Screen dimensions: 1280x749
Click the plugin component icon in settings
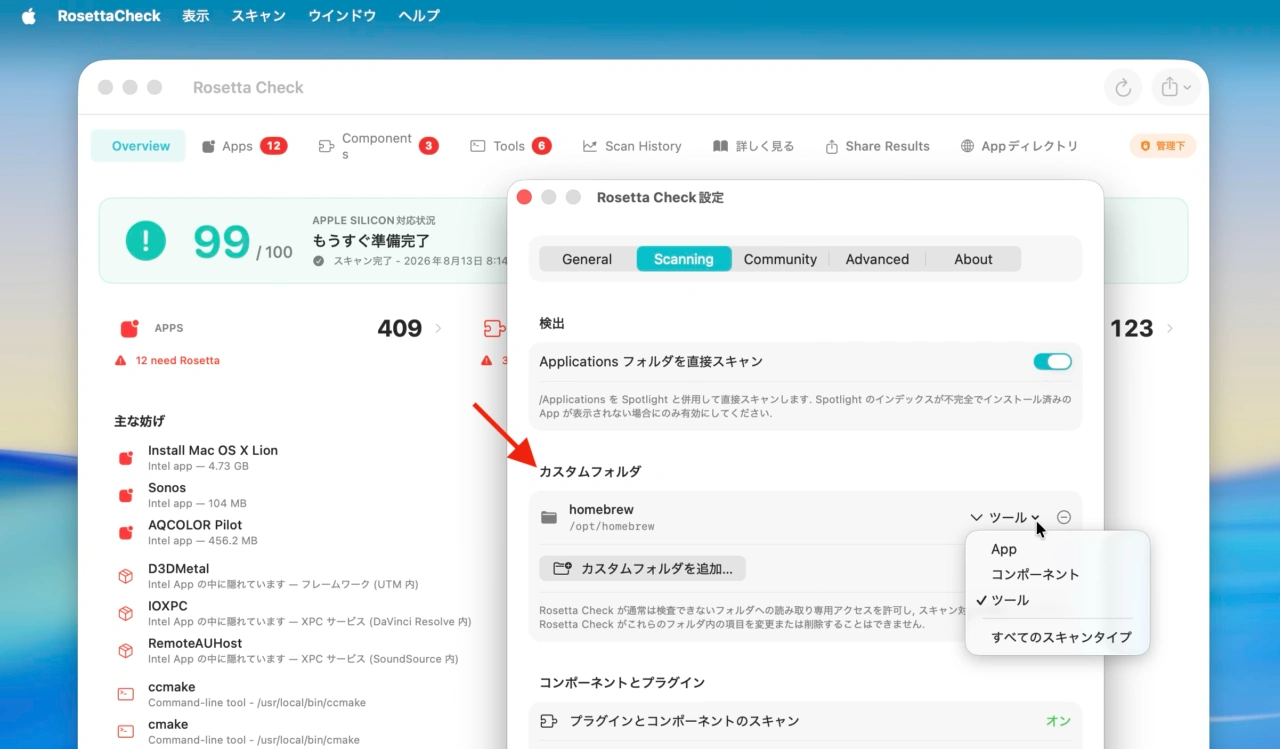click(548, 721)
